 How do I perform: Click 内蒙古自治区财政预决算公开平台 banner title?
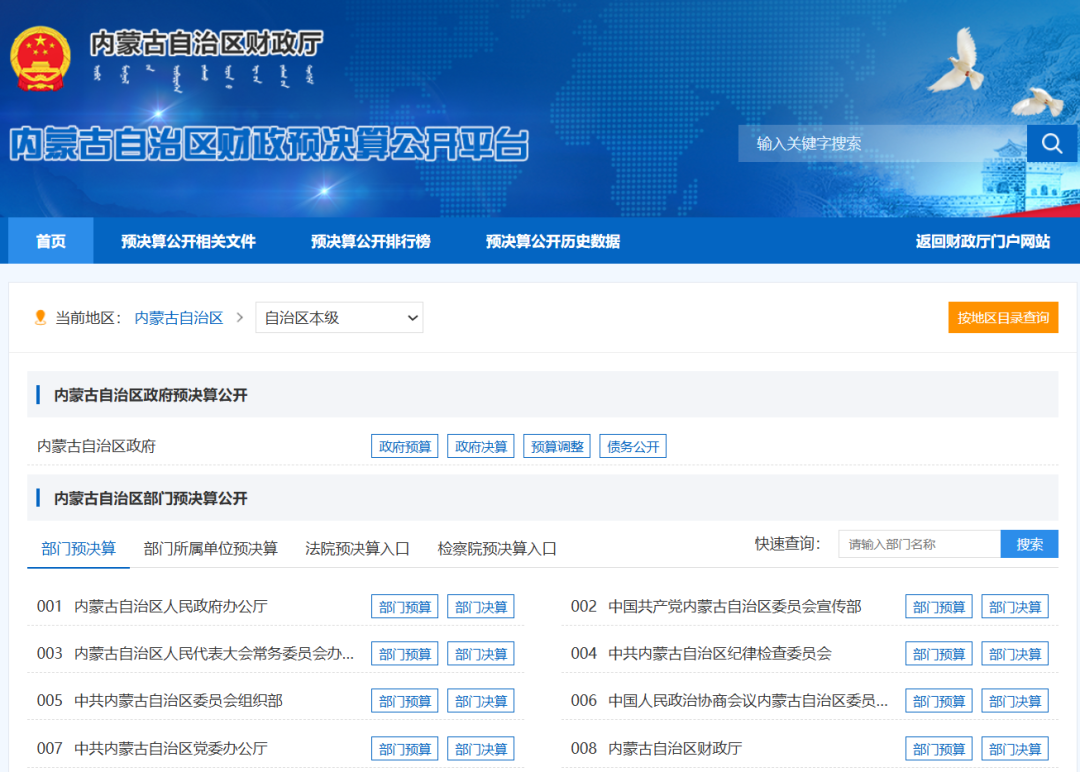[269, 145]
